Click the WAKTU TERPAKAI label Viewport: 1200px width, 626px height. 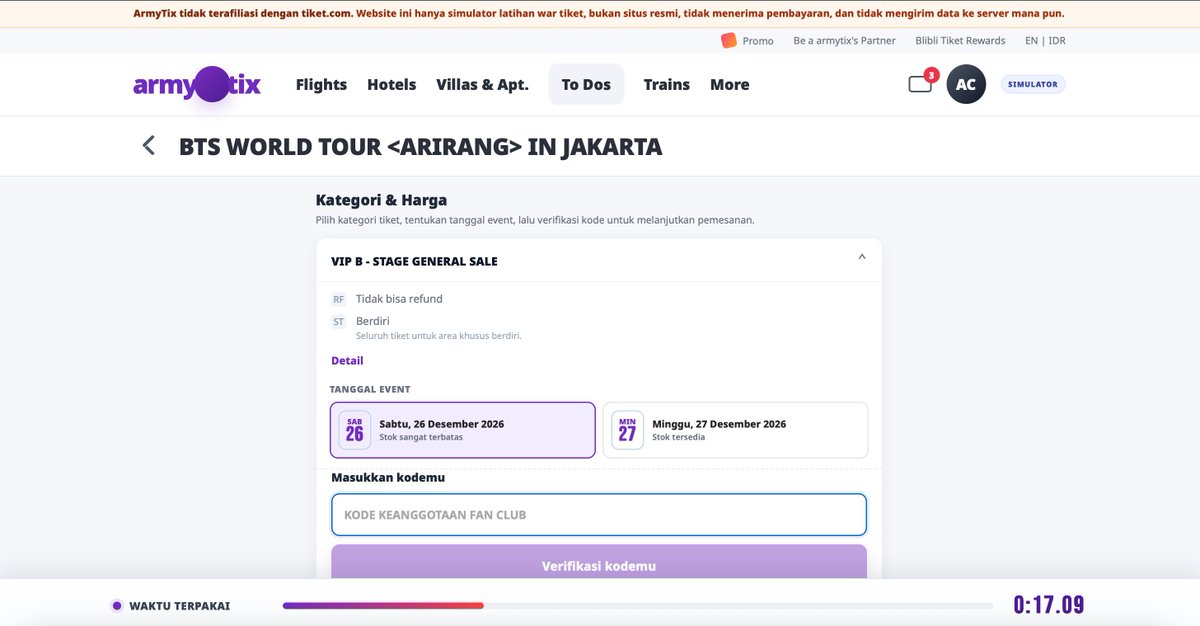pyautogui.click(x=179, y=606)
